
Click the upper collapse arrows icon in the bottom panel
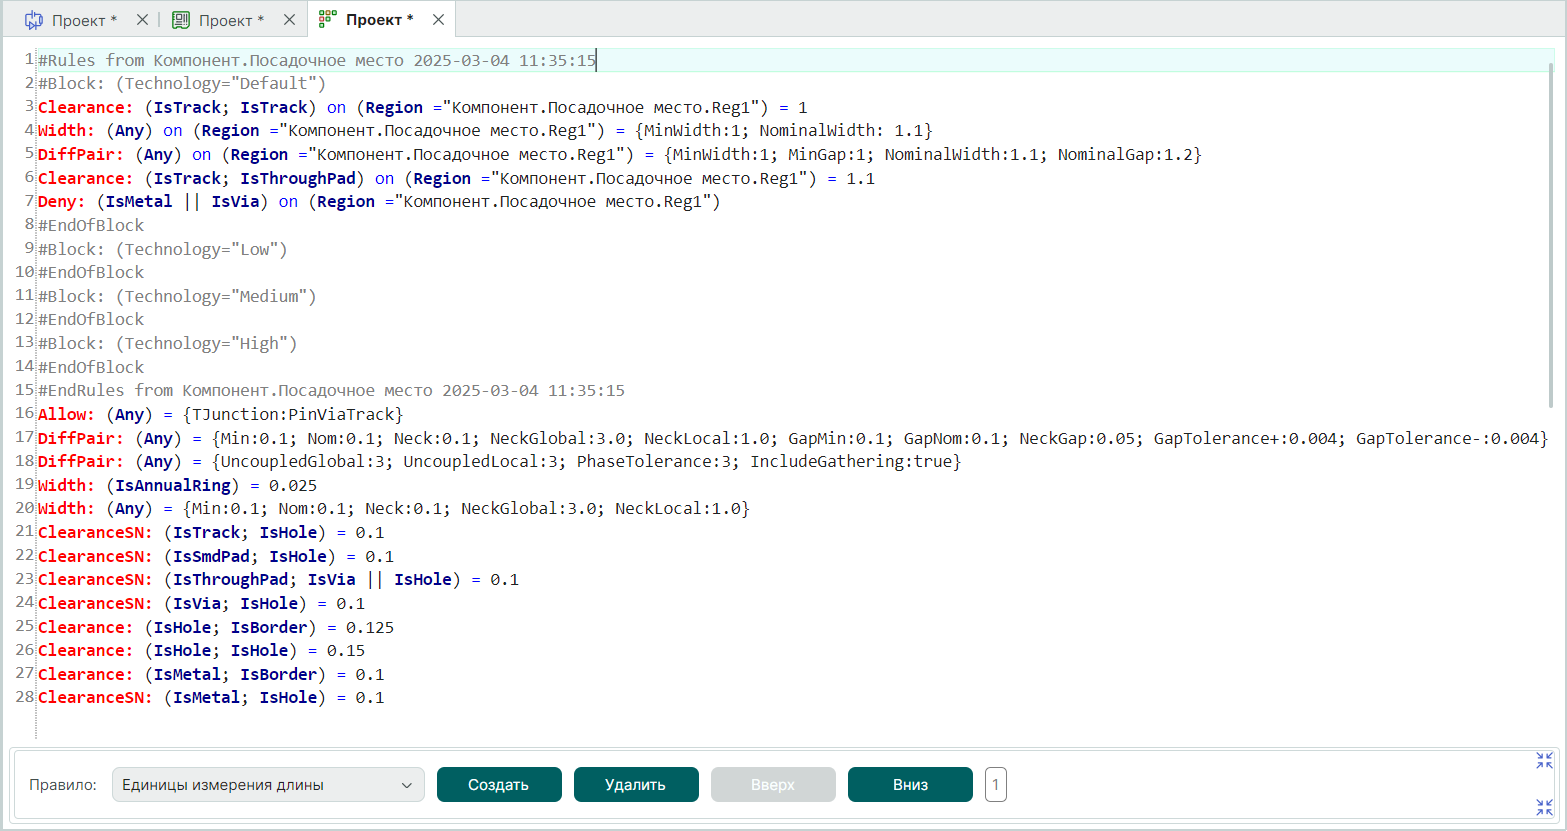(x=1545, y=761)
